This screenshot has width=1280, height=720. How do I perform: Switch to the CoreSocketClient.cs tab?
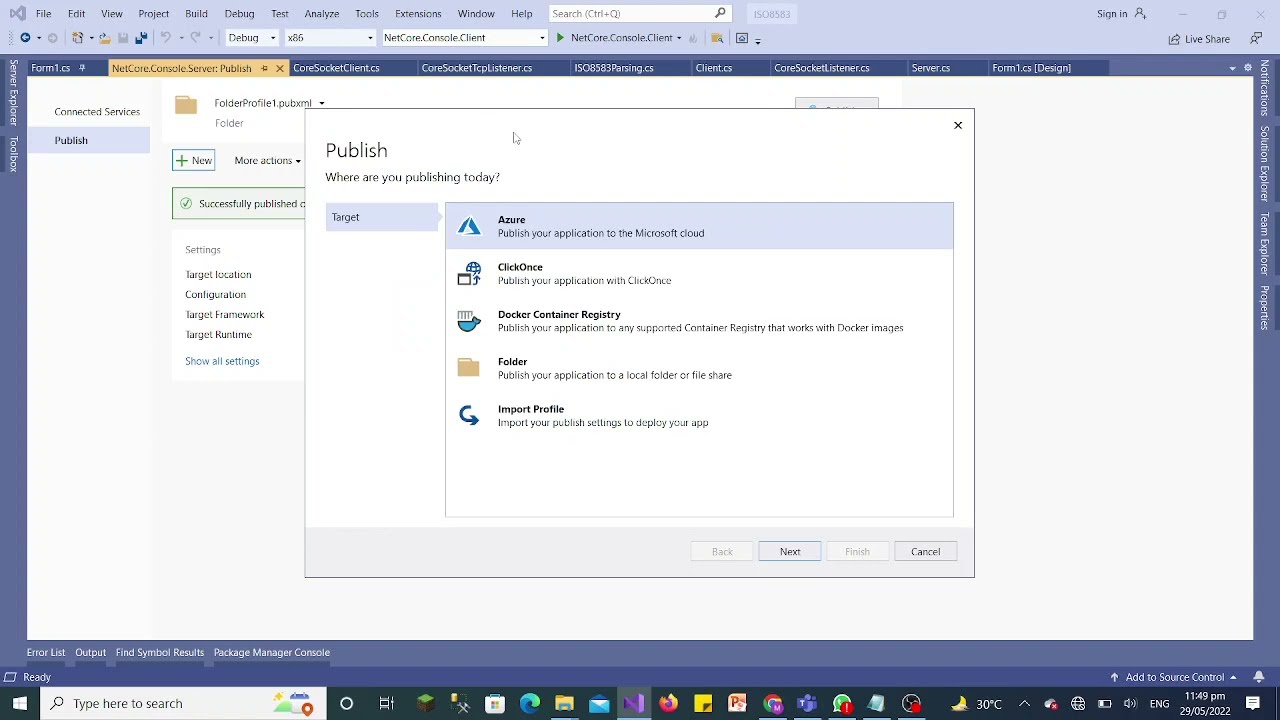pos(336,68)
